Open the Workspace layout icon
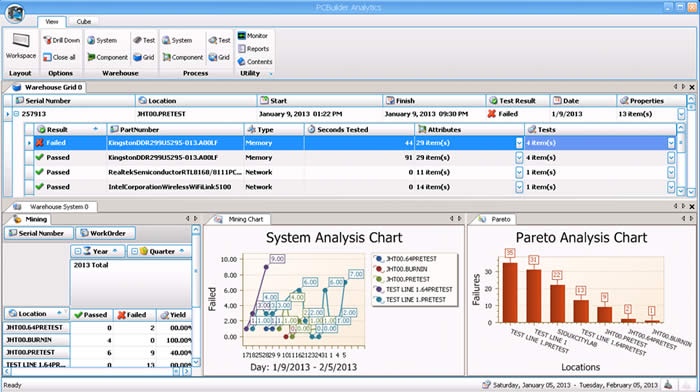700x392 pixels. coord(21,46)
